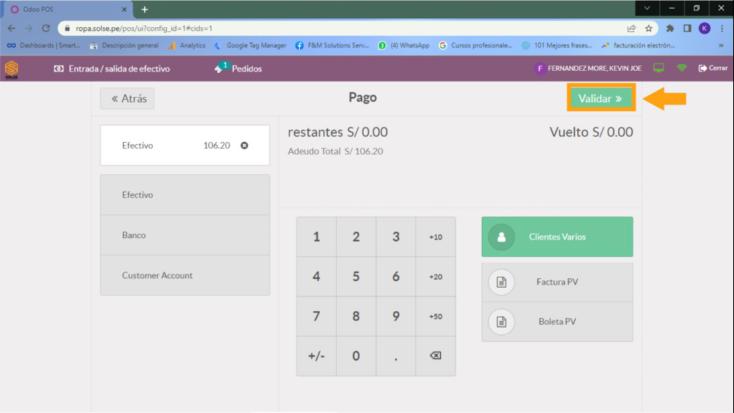Remove the Efectivo 106.20 payment line
This screenshot has width=734, height=413.
[244, 146]
